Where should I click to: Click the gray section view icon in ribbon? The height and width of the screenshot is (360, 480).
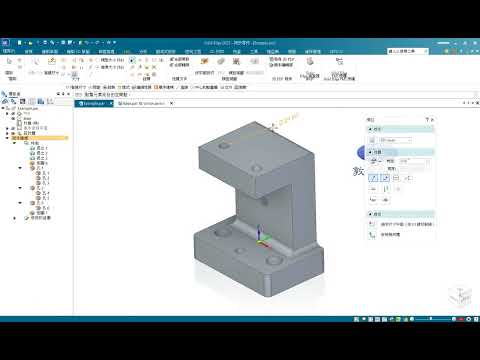221,61
